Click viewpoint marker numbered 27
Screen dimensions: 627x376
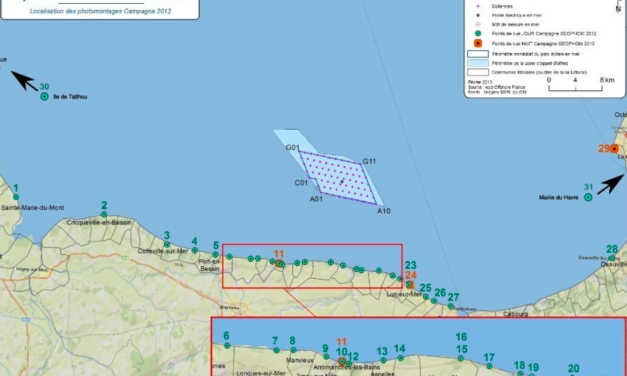tap(451, 306)
